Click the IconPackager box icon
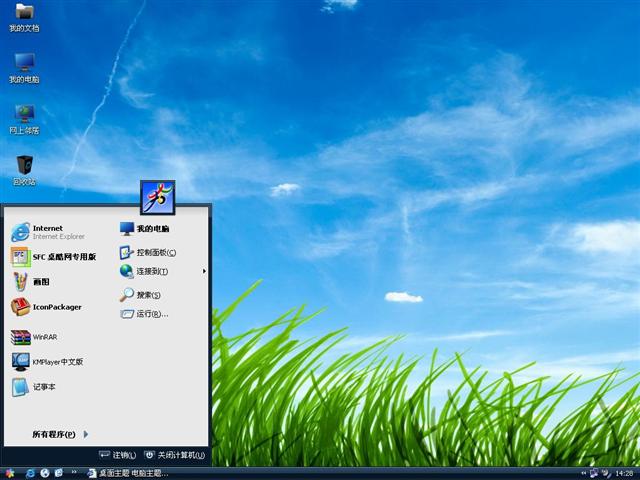Screen dimensions: 640x480 [x=20, y=307]
